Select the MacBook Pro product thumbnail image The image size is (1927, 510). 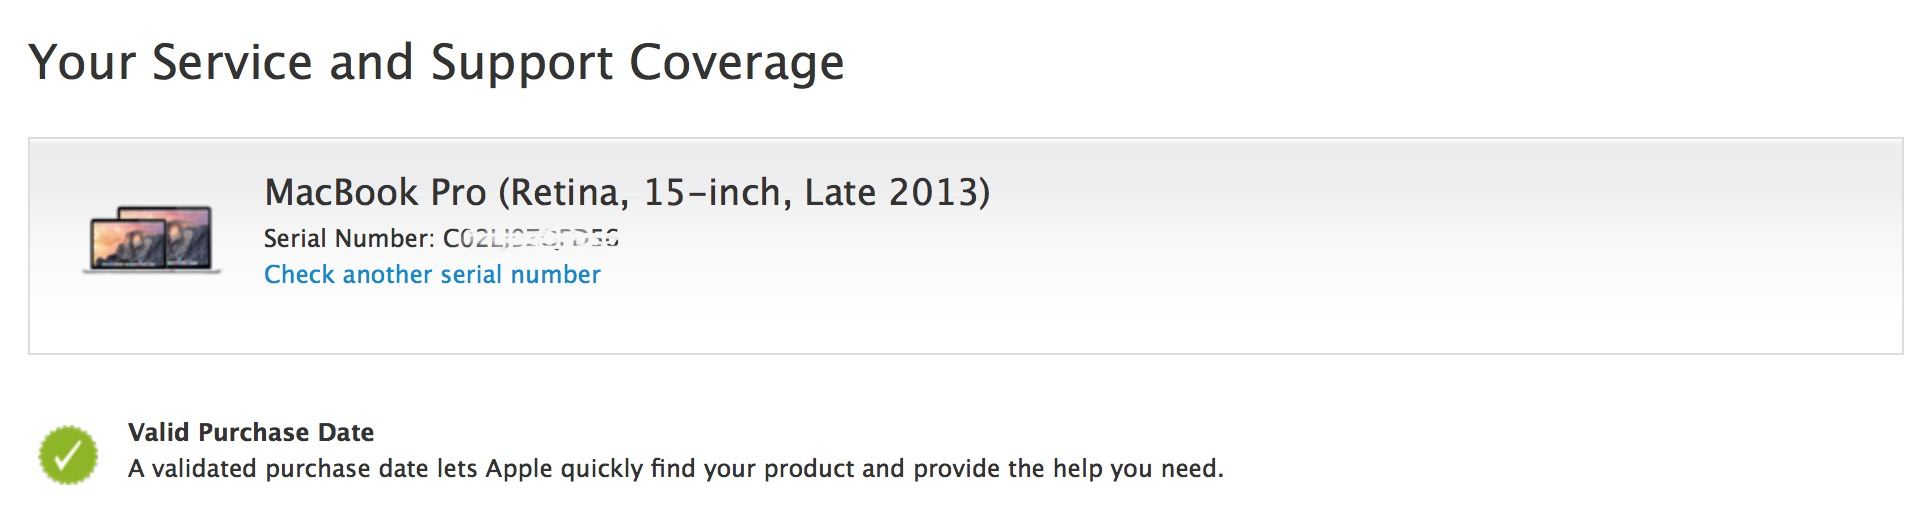tap(152, 240)
